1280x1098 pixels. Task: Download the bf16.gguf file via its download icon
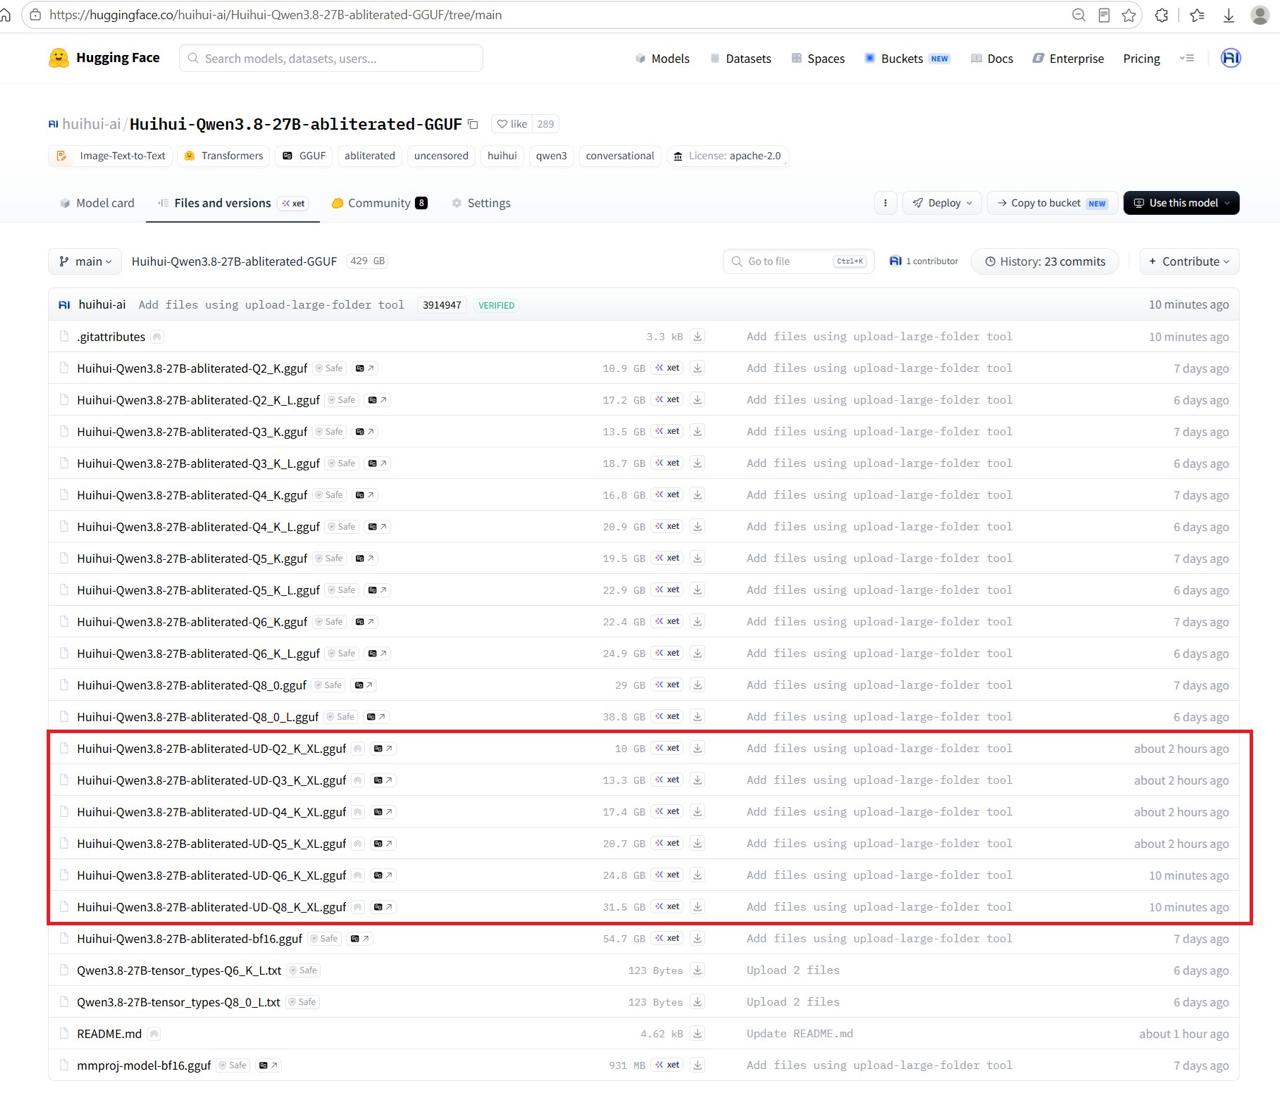(697, 938)
